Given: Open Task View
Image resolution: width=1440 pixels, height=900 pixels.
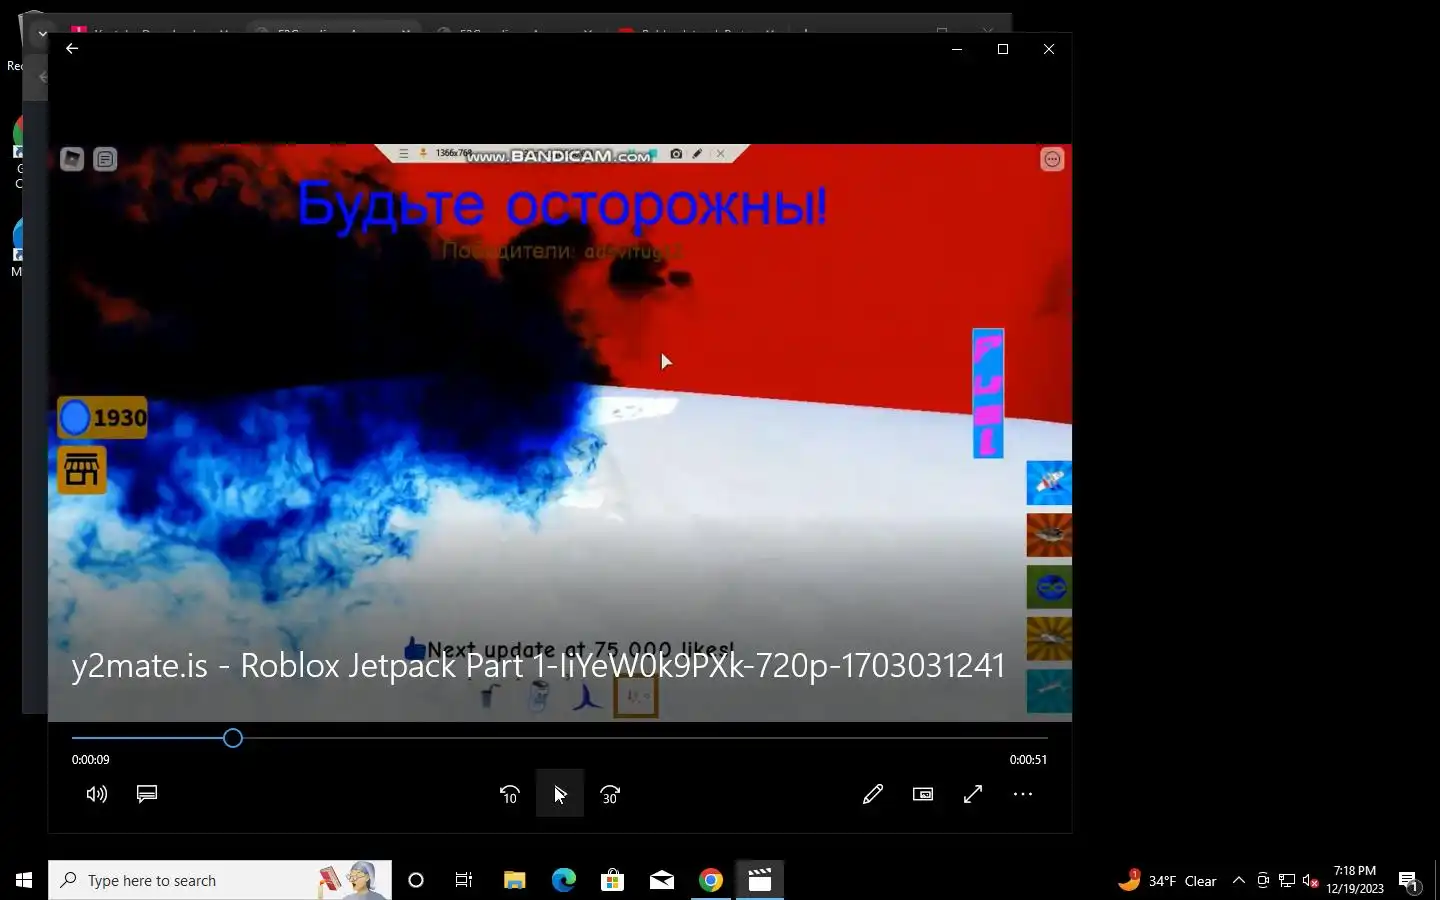Looking at the screenshot, I should point(464,880).
